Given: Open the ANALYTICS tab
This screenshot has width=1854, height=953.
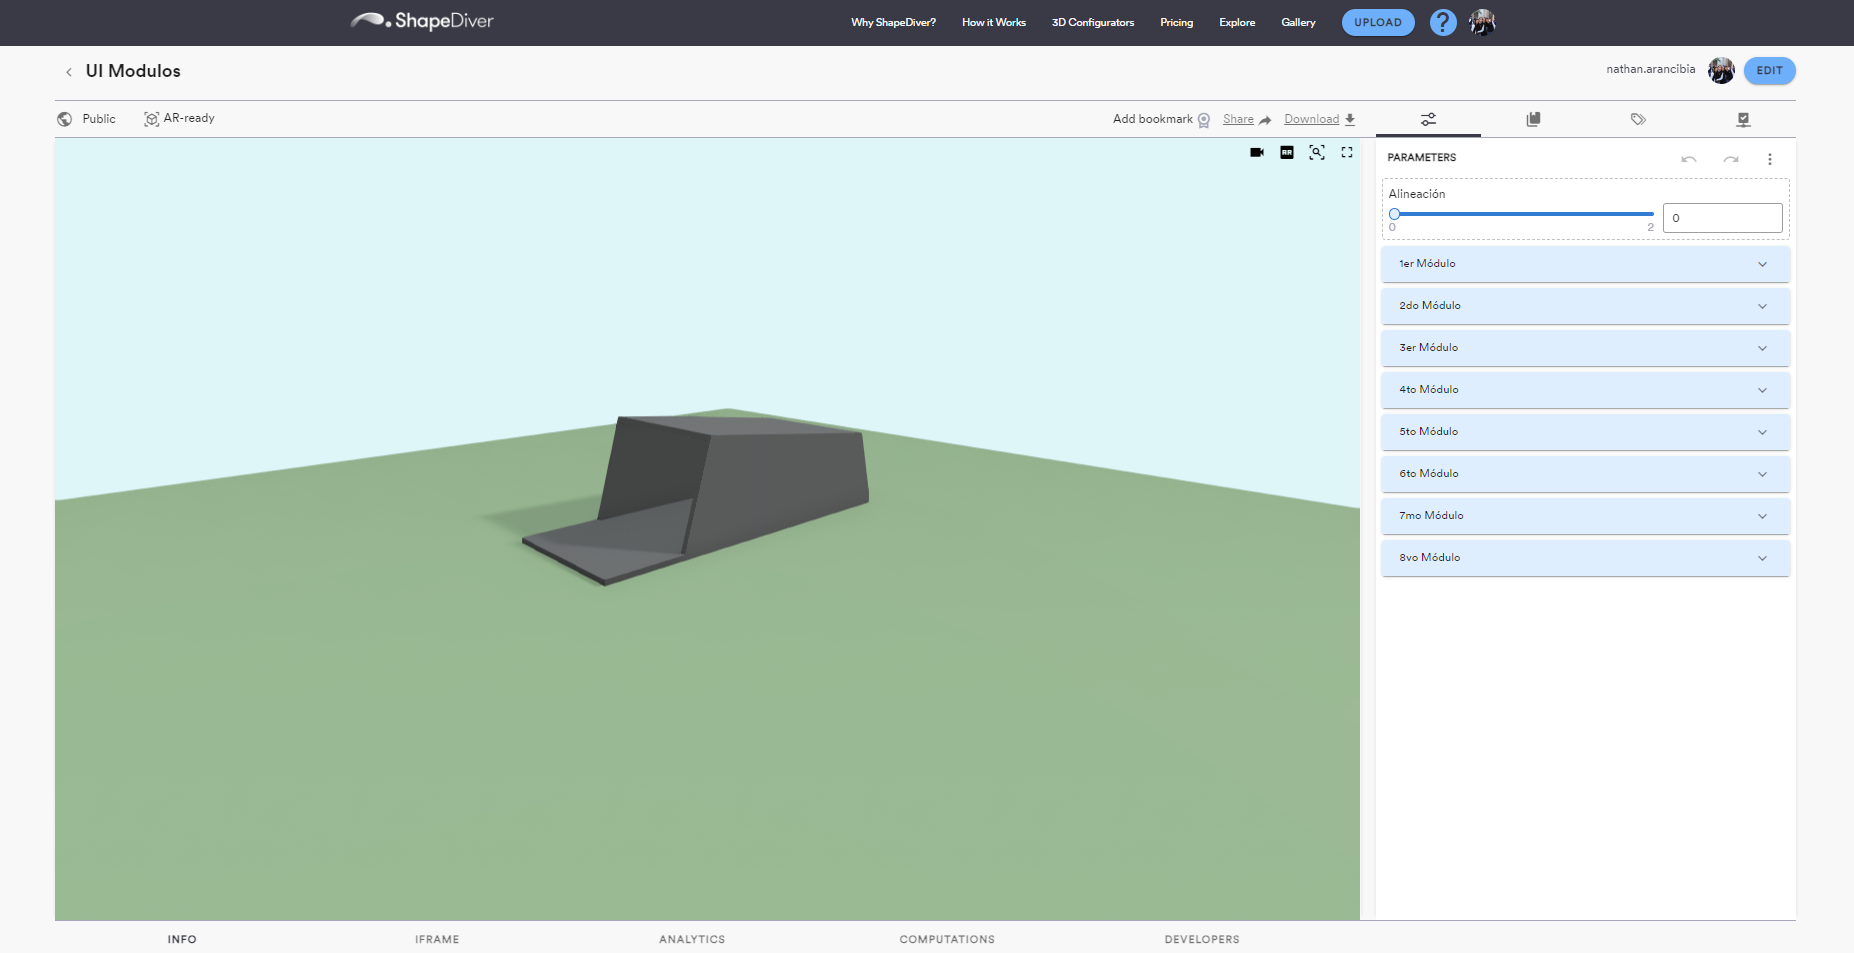Looking at the screenshot, I should point(692,939).
